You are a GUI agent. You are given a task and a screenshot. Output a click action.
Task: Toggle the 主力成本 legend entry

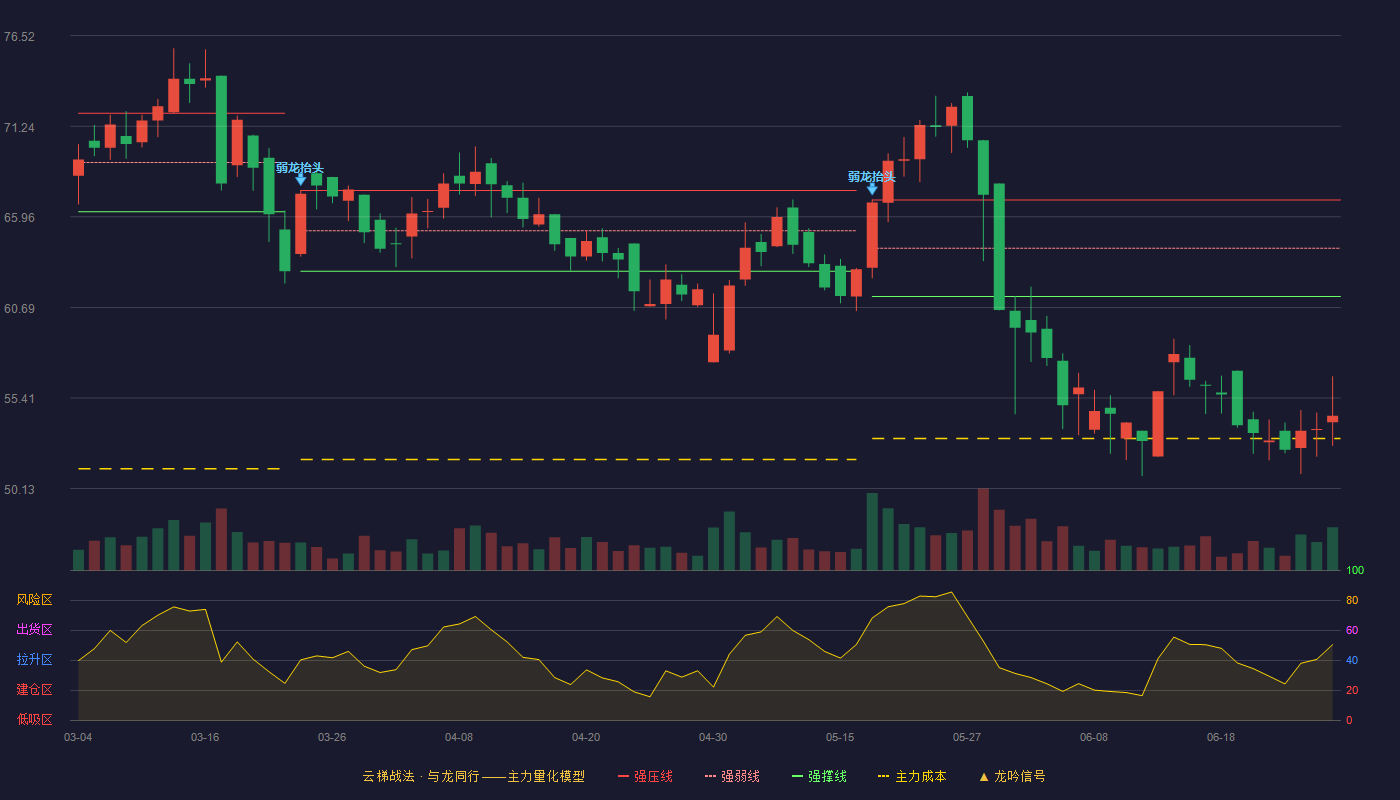click(x=912, y=776)
